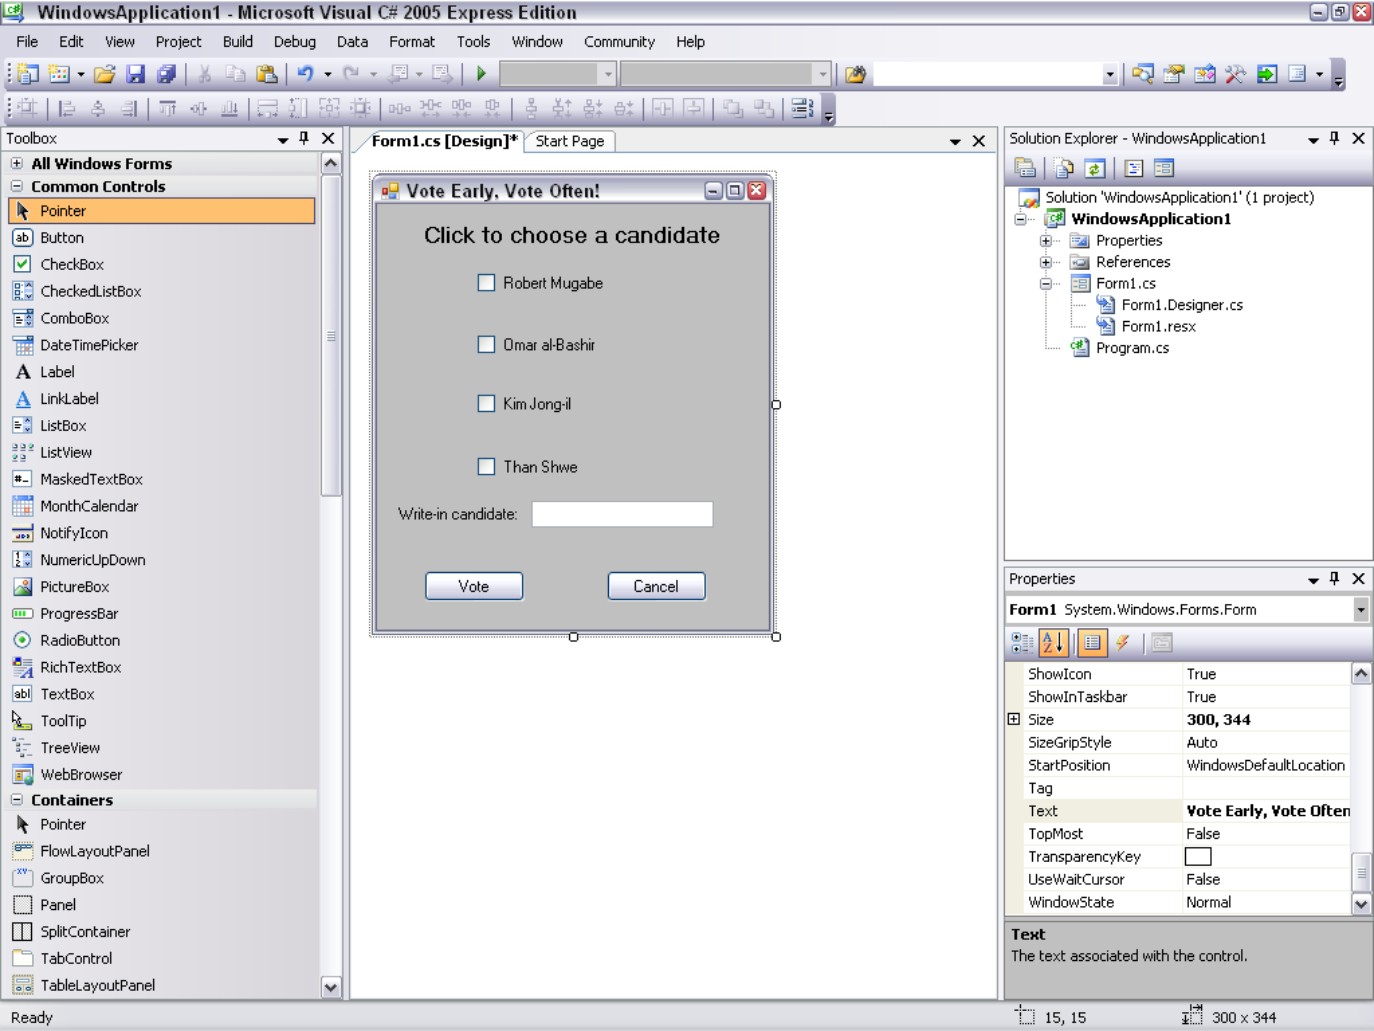Pin the Toolbox panel with the auto-hide pushpin
Viewport: 1374px width, 1031px height.
point(304,138)
